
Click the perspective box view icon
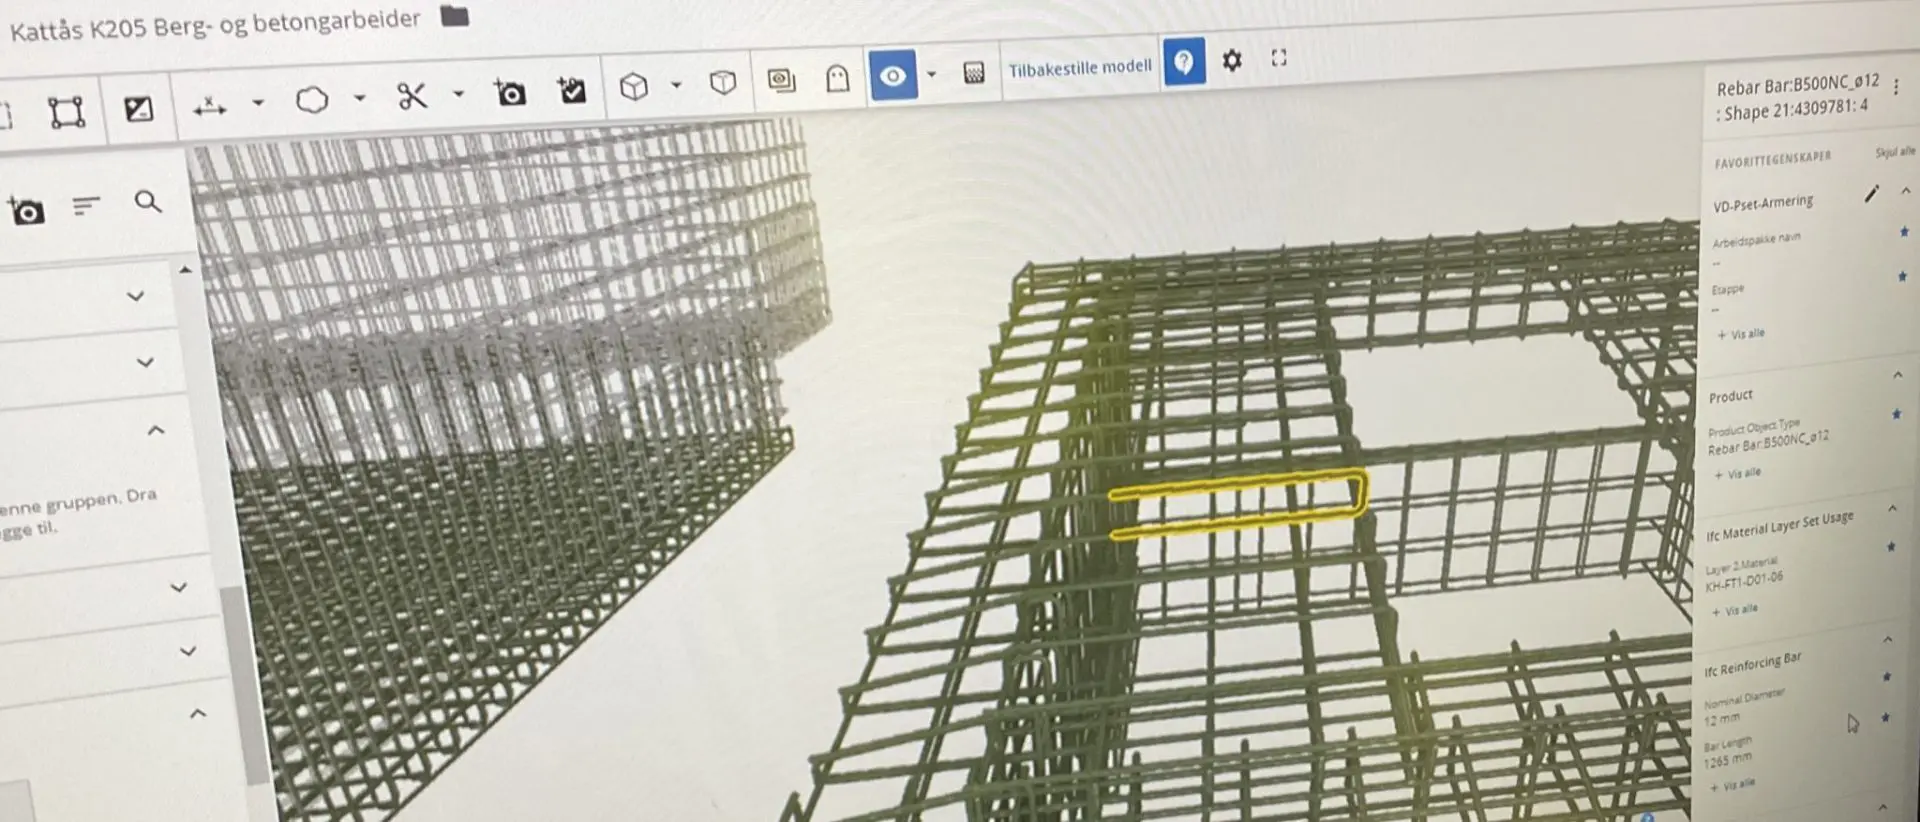pos(723,83)
